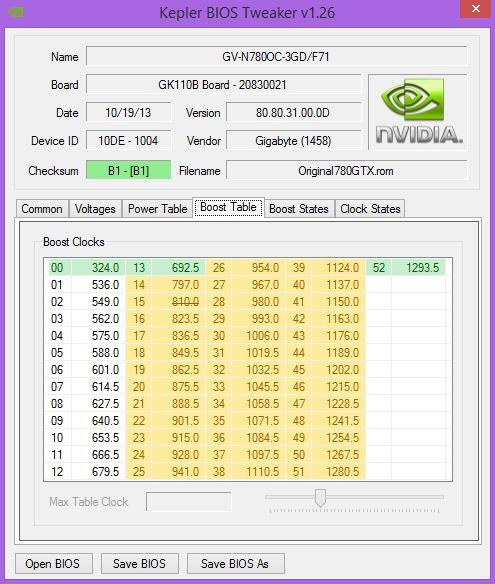
Task: Click the Filename field Original780GTX.rom
Action: [x=346, y=171]
